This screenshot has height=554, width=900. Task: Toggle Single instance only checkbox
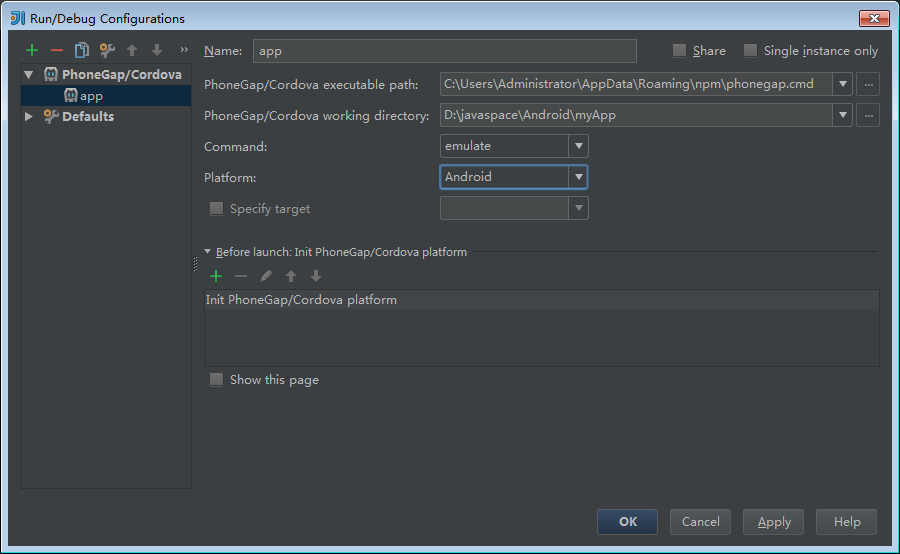[x=750, y=51]
